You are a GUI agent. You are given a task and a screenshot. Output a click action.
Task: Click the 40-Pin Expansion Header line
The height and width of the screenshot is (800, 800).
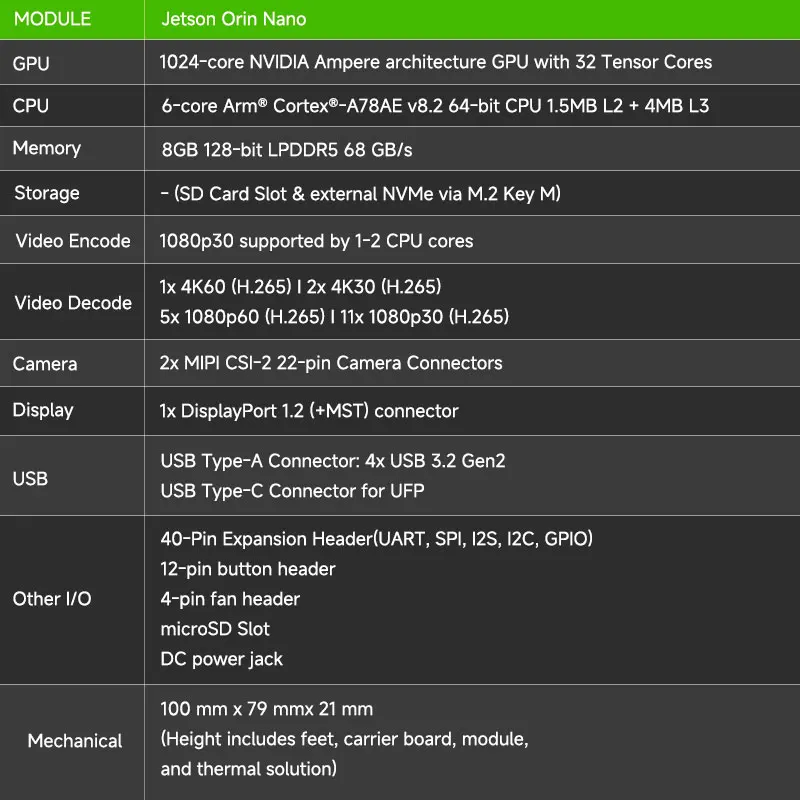coord(376,539)
